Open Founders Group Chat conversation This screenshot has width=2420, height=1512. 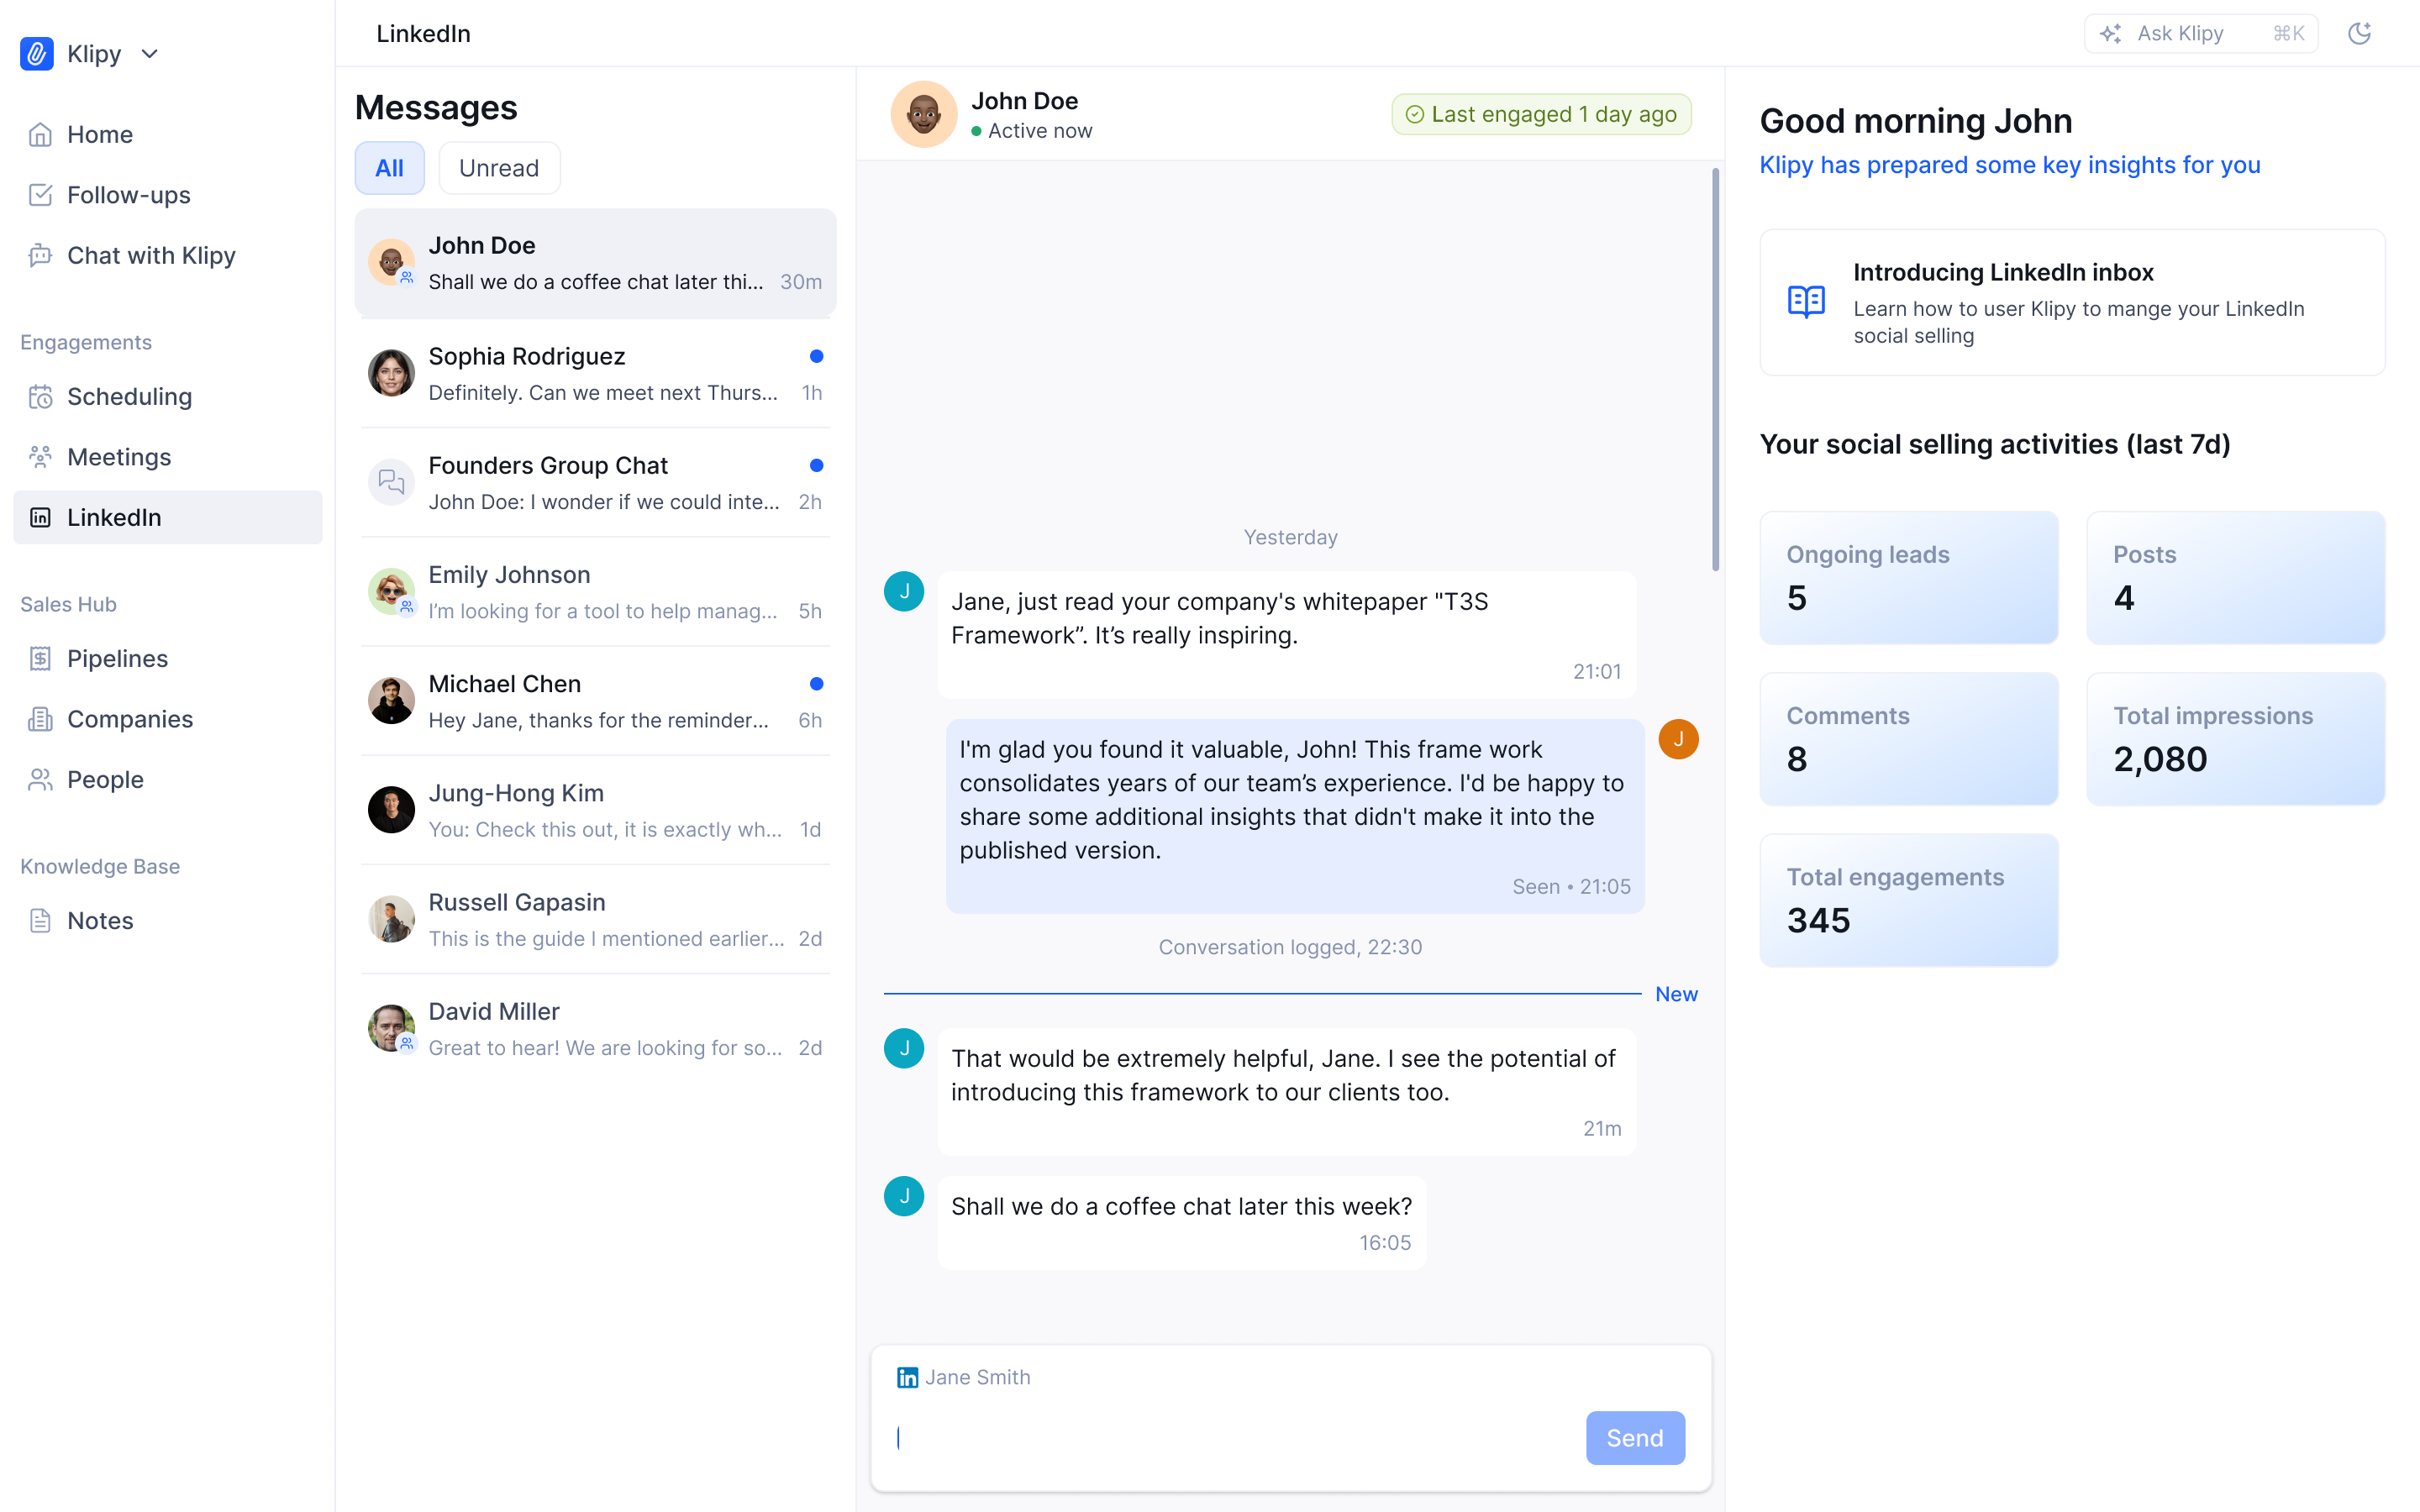point(595,483)
